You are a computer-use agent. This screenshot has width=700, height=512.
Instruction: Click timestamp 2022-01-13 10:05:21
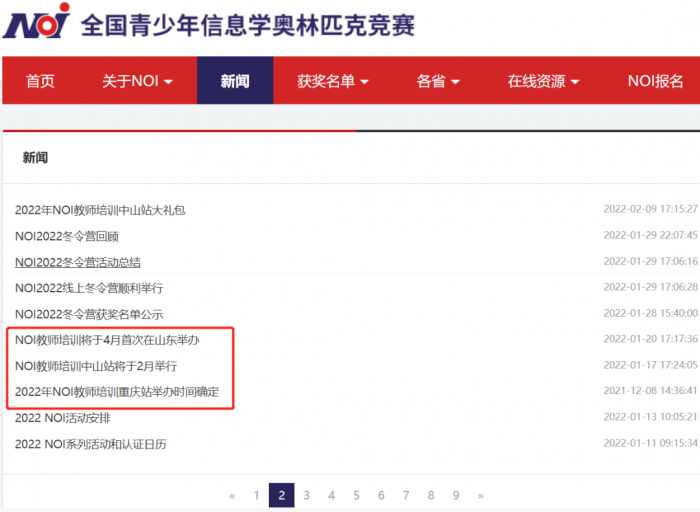click(x=650, y=417)
